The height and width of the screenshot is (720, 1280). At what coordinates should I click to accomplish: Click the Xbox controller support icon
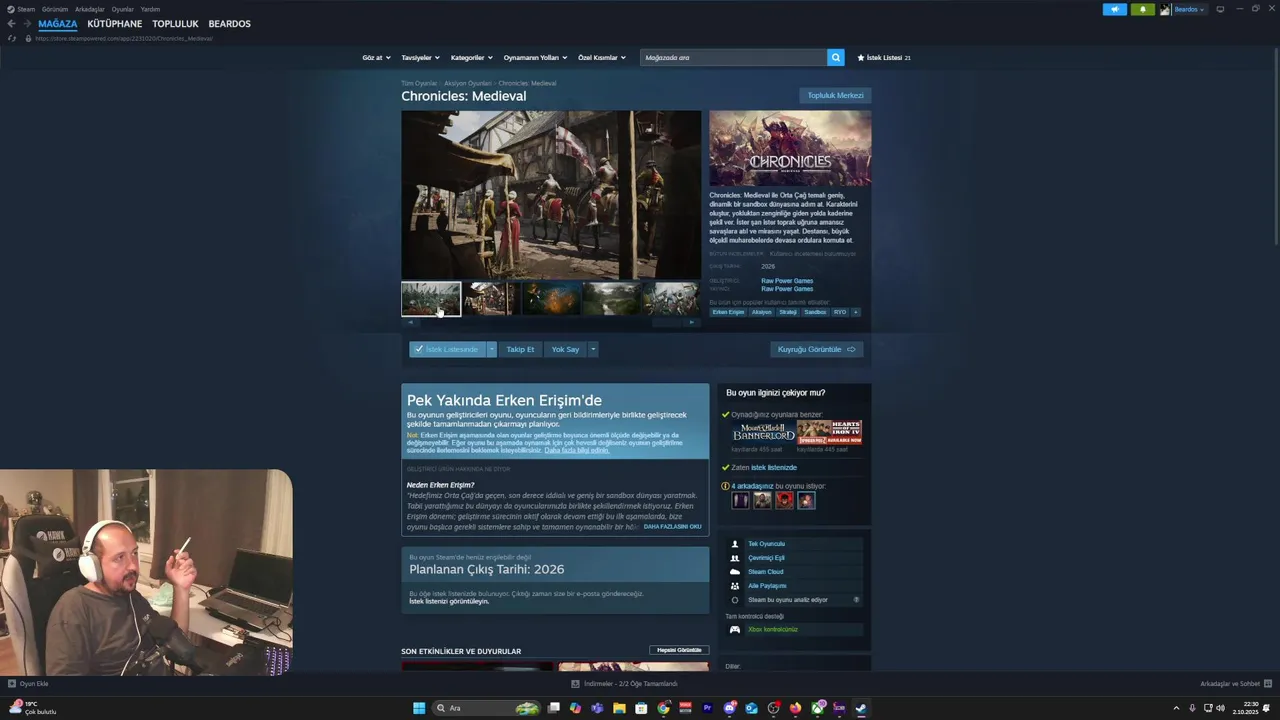735,630
